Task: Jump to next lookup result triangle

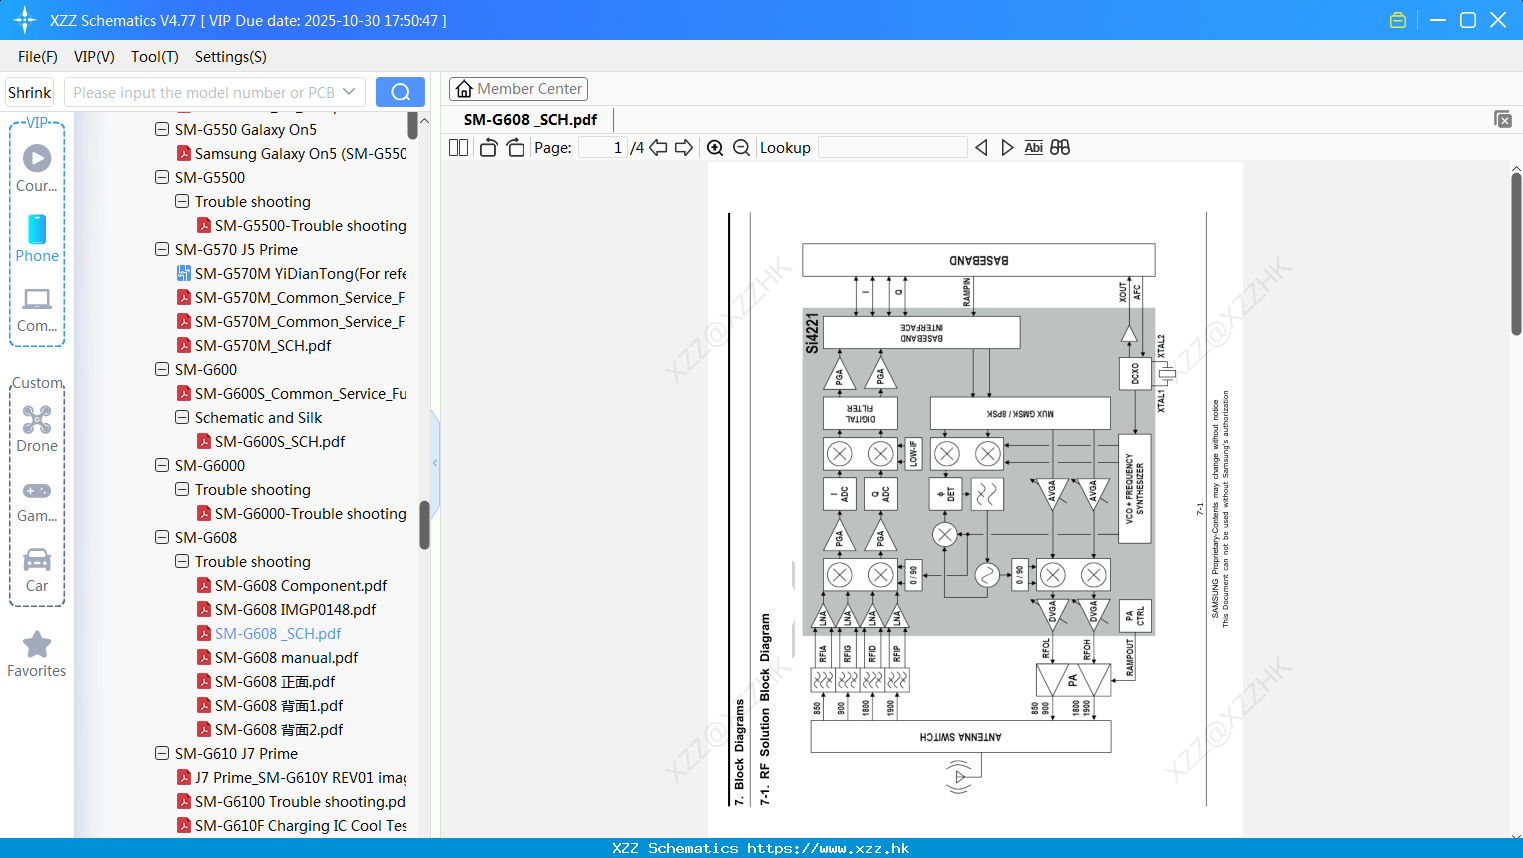Action: tap(1007, 147)
